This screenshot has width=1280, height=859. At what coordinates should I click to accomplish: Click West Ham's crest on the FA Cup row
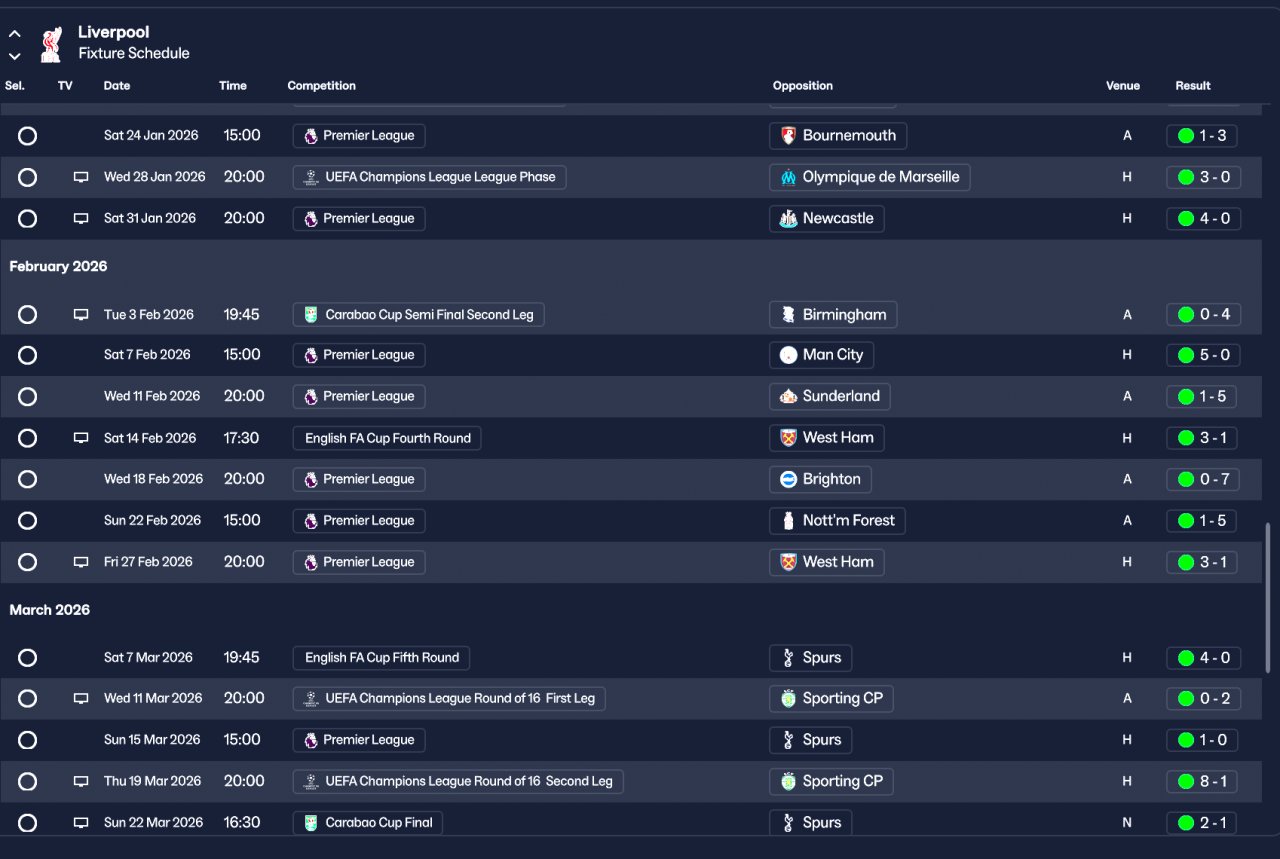(788, 438)
